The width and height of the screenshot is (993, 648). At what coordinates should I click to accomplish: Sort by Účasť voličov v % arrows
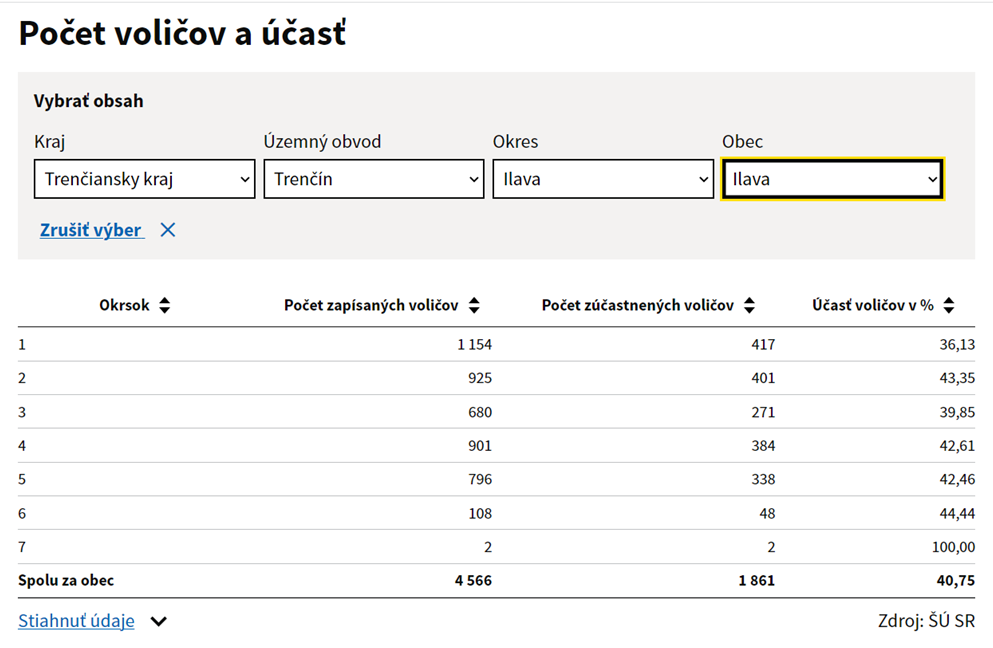[x=949, y=306]
